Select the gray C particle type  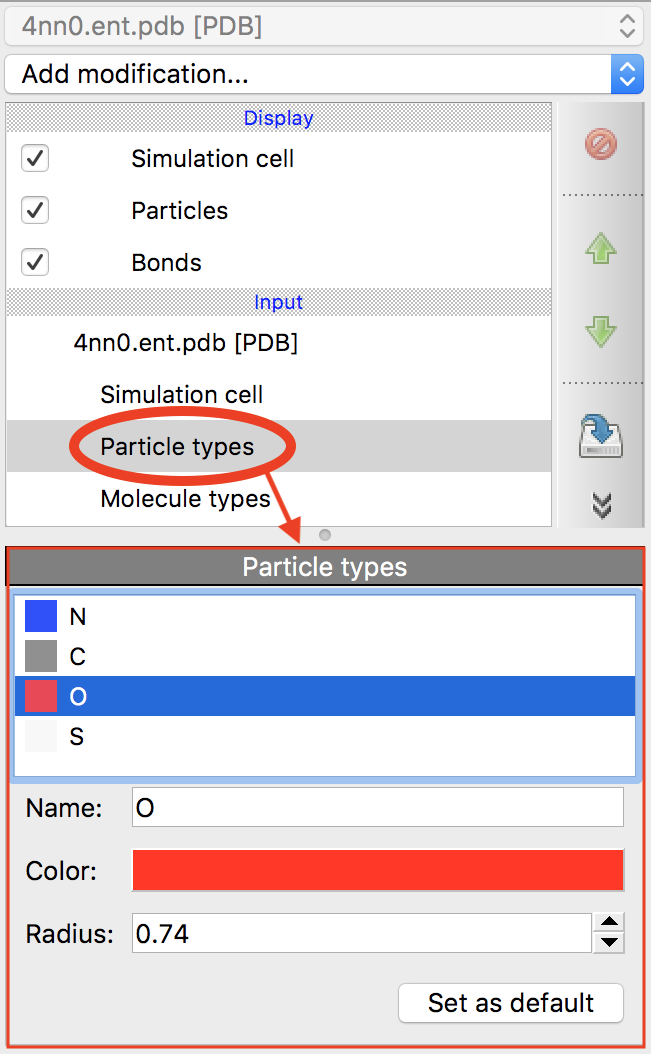[76, 656]
